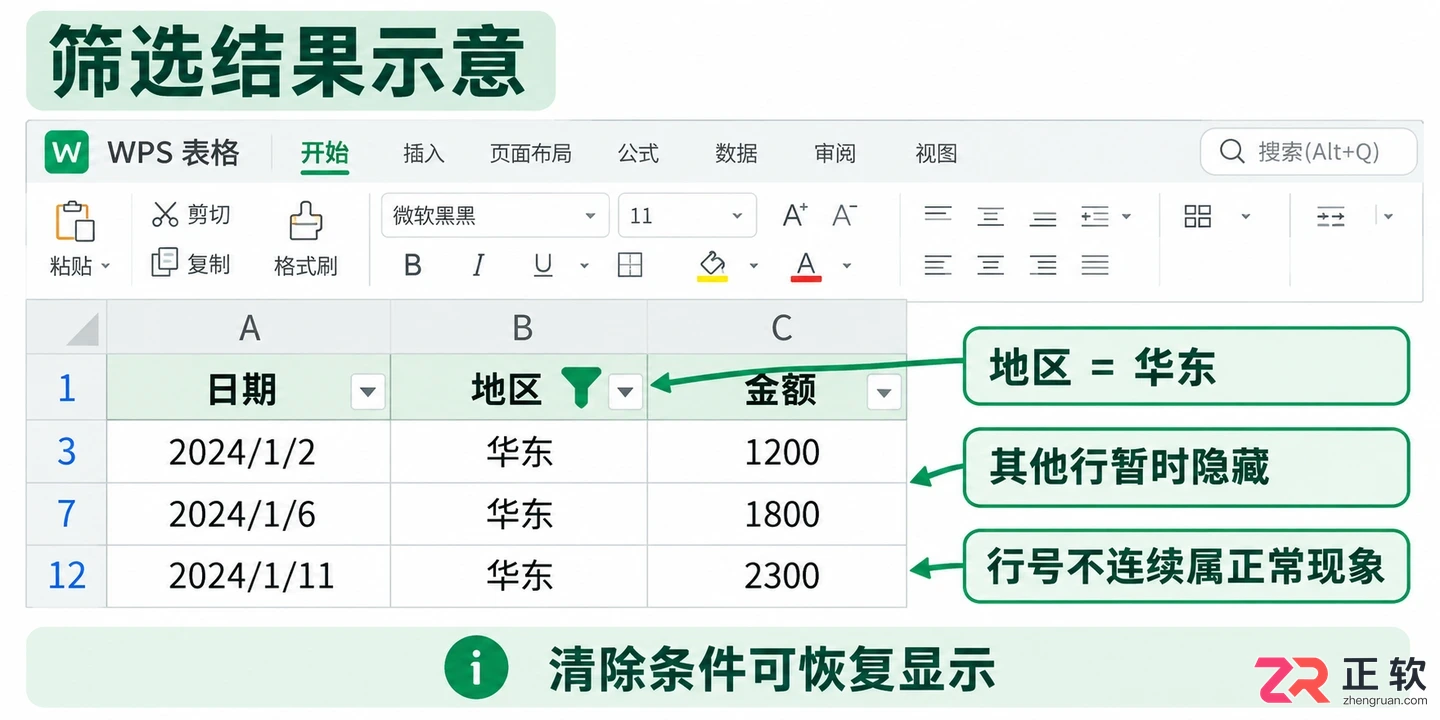1440x720 pixels.
Task: Click amount cell 1800
Action: coord(778,514)
